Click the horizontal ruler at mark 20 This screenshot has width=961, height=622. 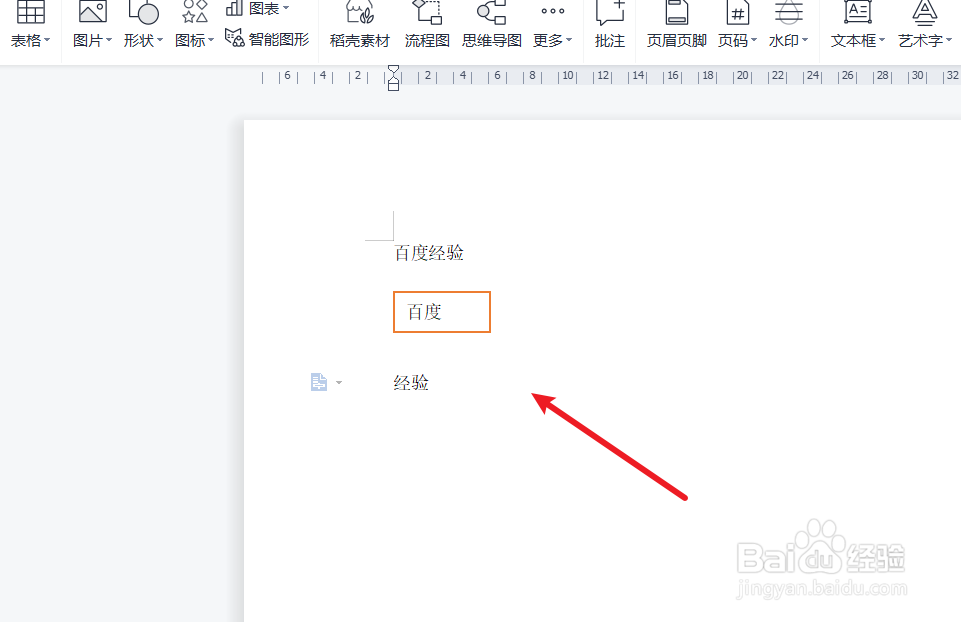(742, 75)
